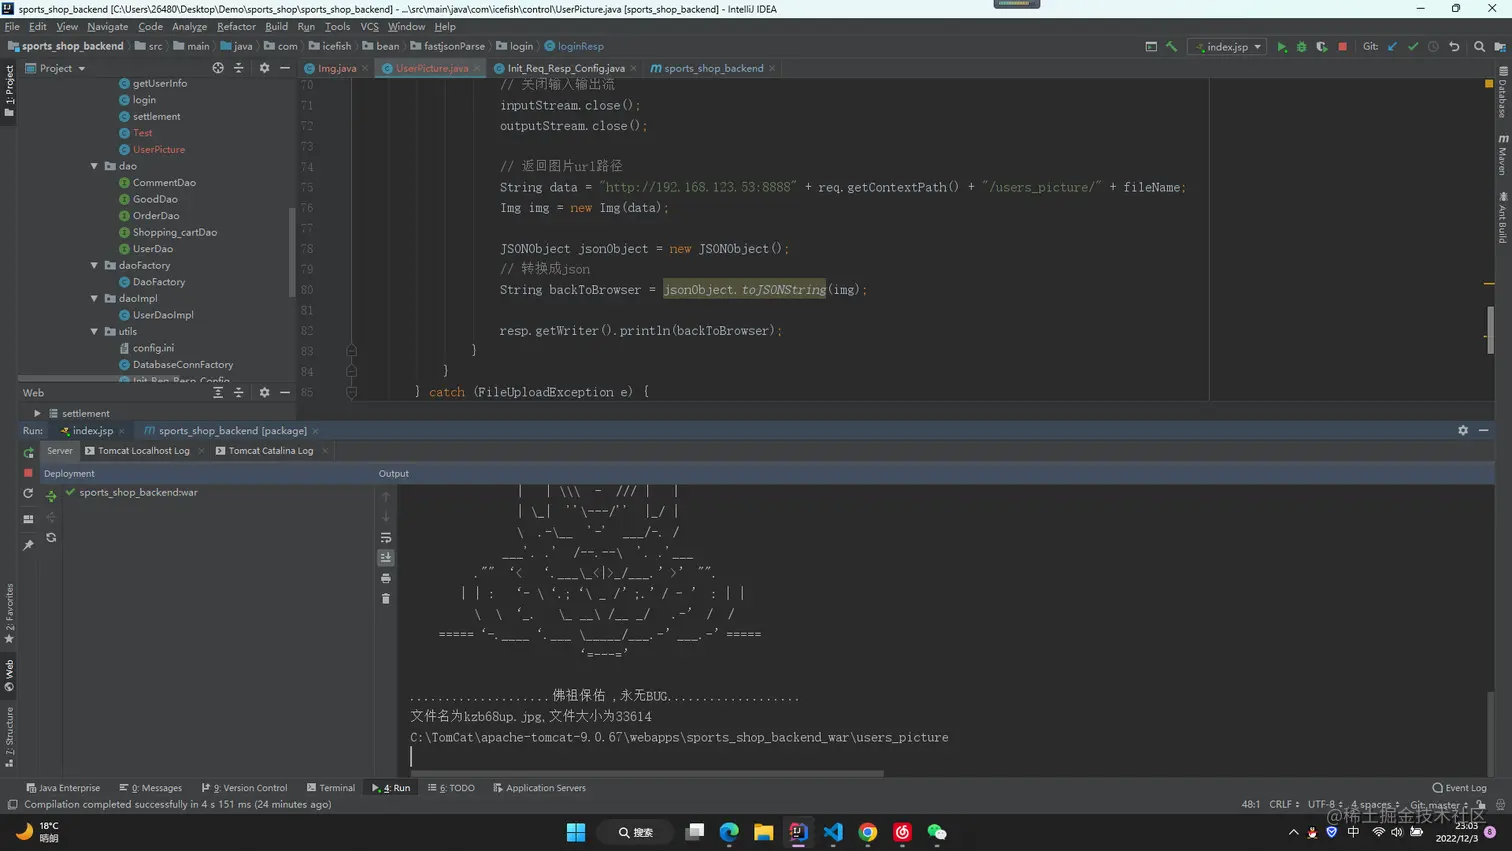Pin the Run tab with the pin icon

(x=28, y=545)
